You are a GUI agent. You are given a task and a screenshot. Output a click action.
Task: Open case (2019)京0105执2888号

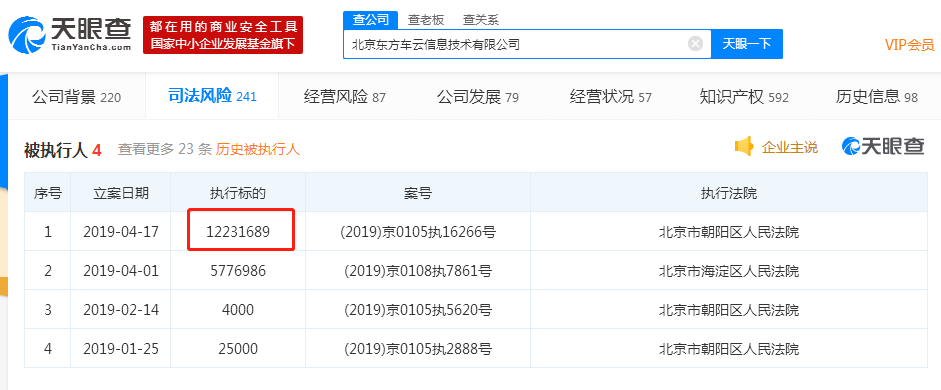tap(418, 349)
